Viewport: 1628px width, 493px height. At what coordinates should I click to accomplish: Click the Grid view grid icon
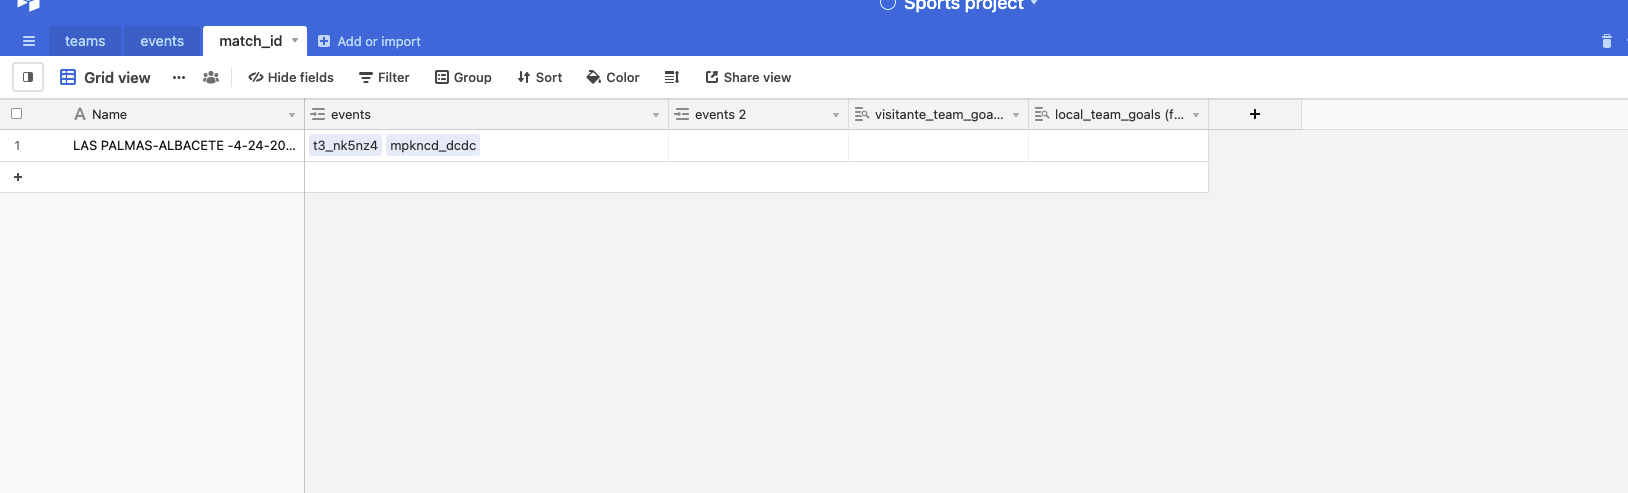click(68, 77)
